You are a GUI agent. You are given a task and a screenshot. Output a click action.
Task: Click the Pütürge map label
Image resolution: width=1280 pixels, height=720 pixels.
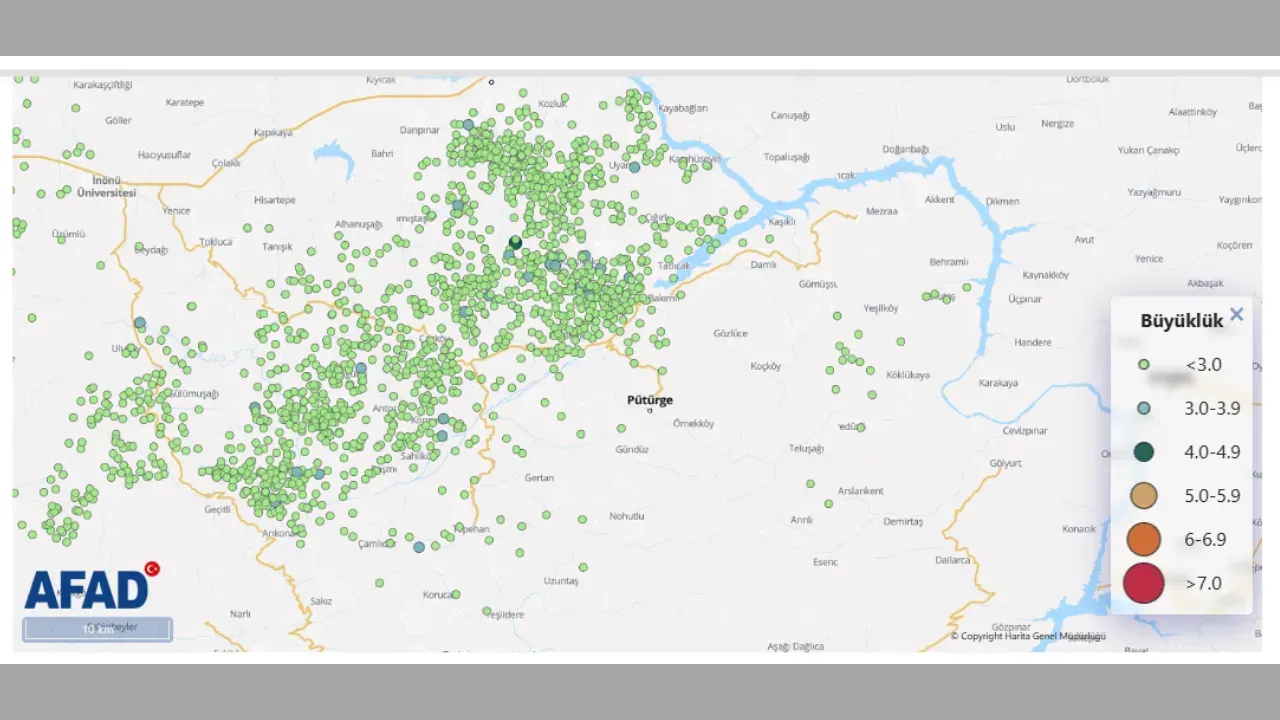(x=650, y=400)
